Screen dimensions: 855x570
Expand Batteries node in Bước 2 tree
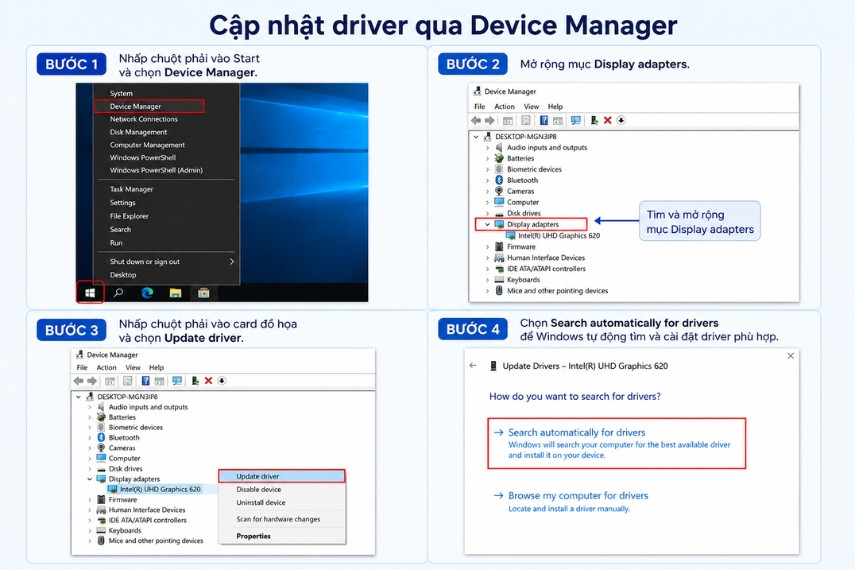pos(487,159)
